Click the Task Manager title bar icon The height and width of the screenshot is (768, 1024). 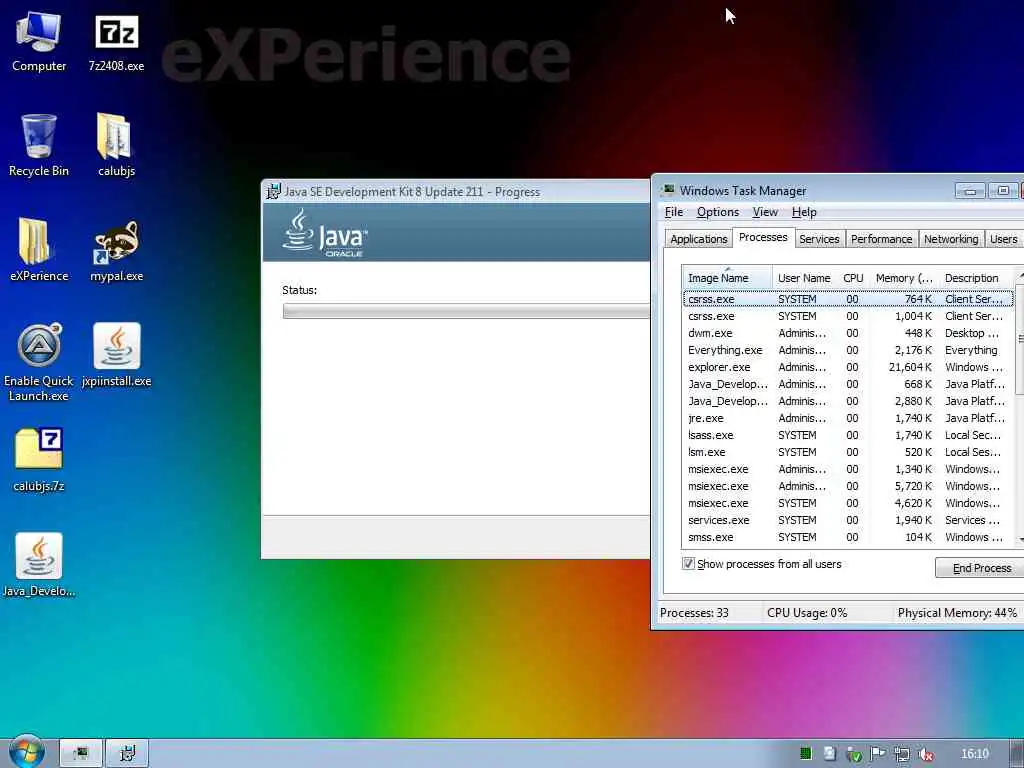[668, 190]
